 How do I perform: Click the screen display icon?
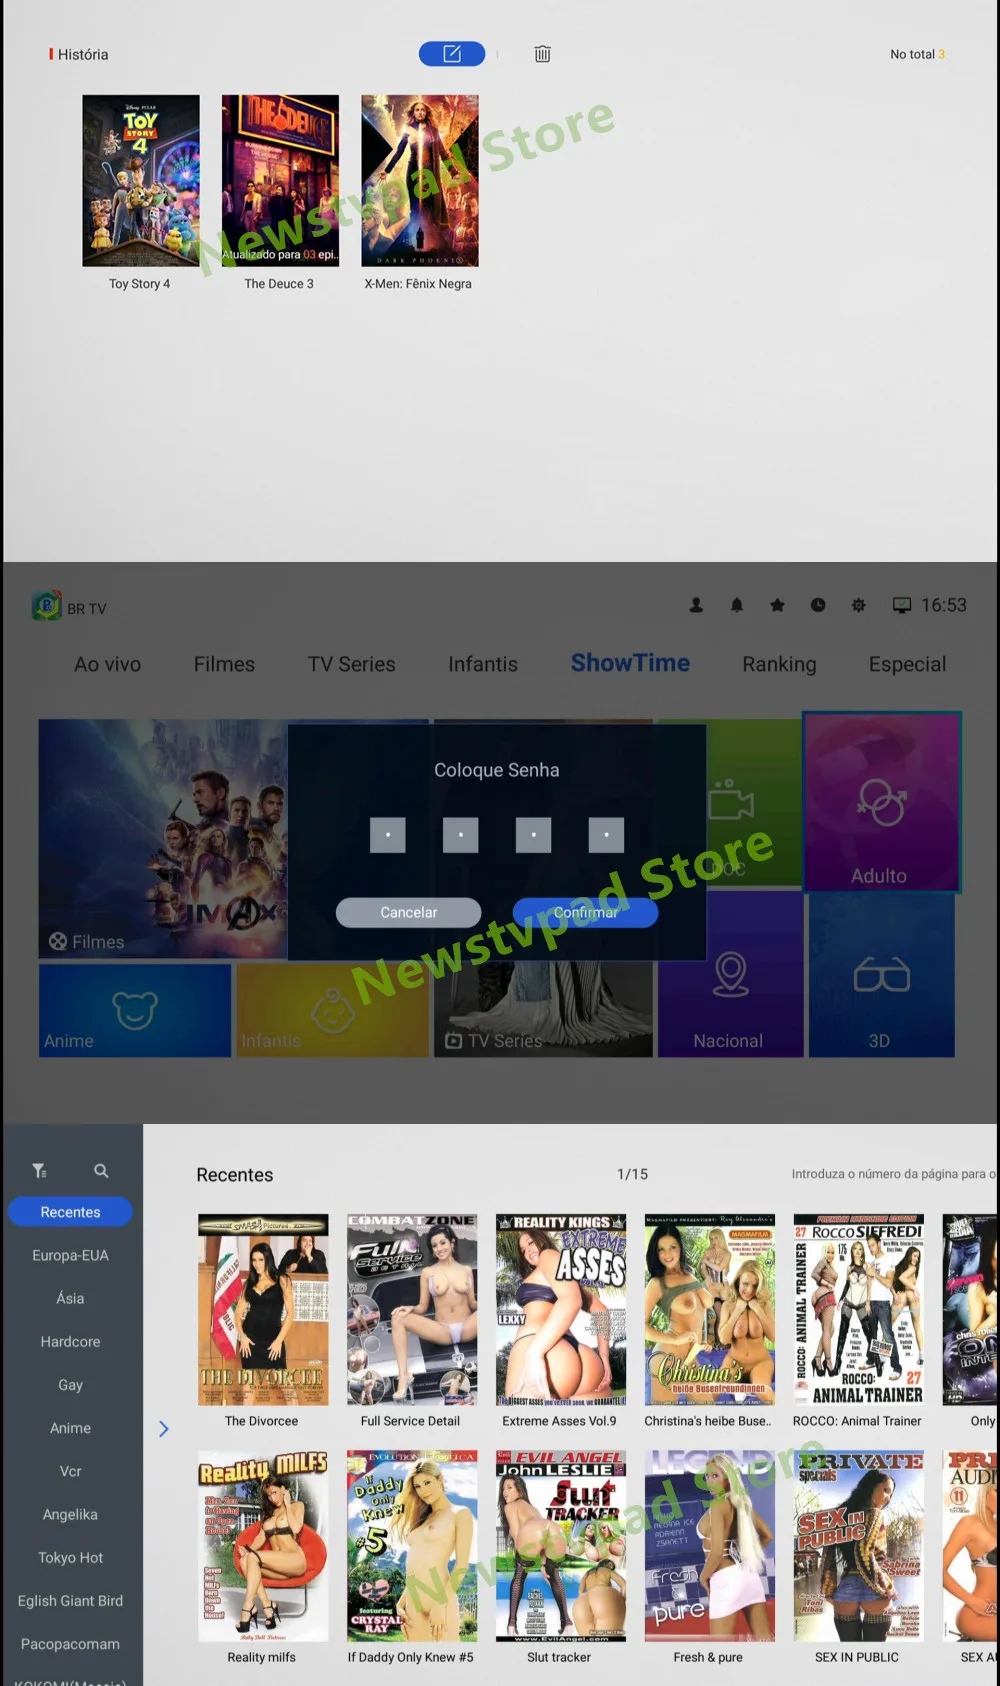(x=902, y=605)
